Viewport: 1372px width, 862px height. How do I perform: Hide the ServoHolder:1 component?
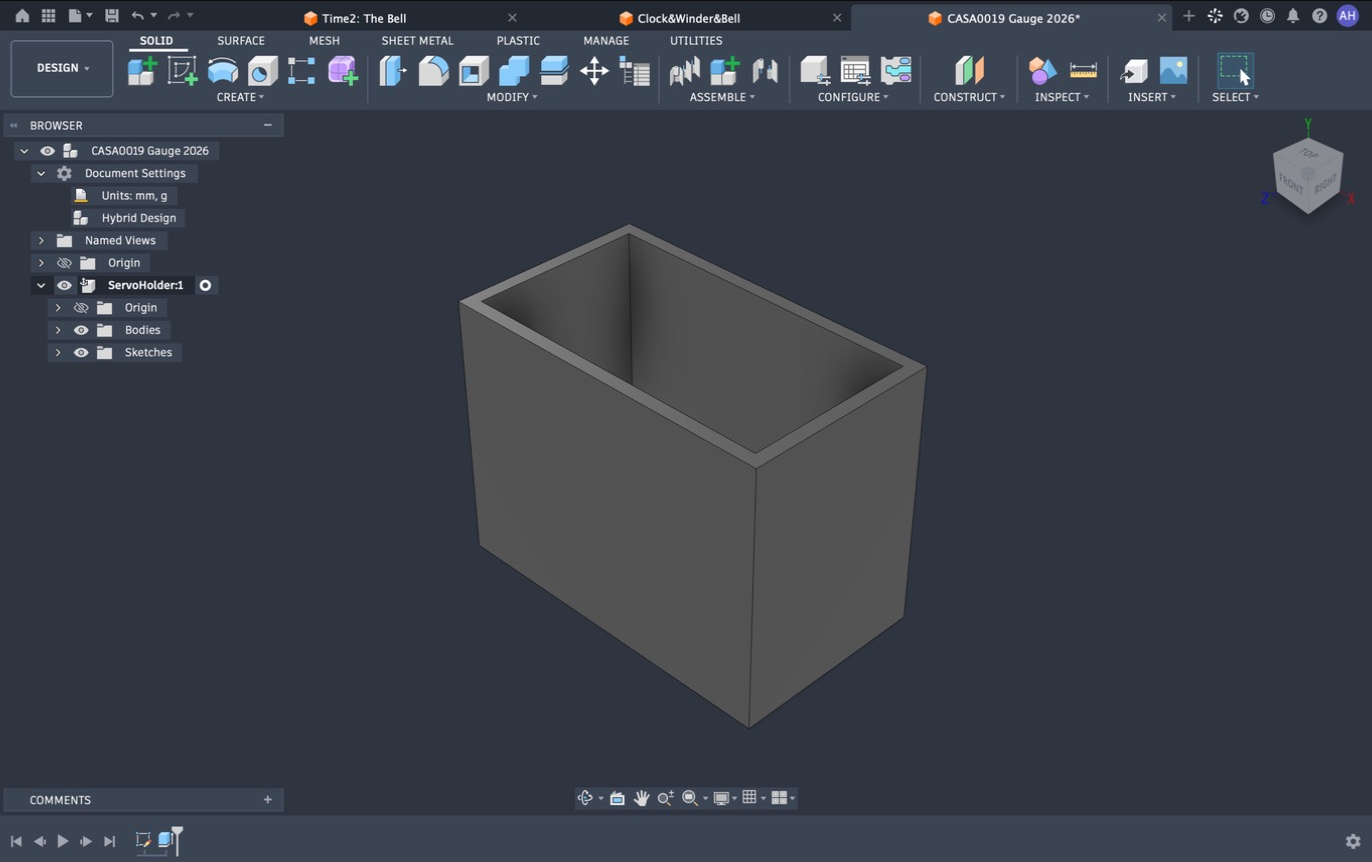64,285
